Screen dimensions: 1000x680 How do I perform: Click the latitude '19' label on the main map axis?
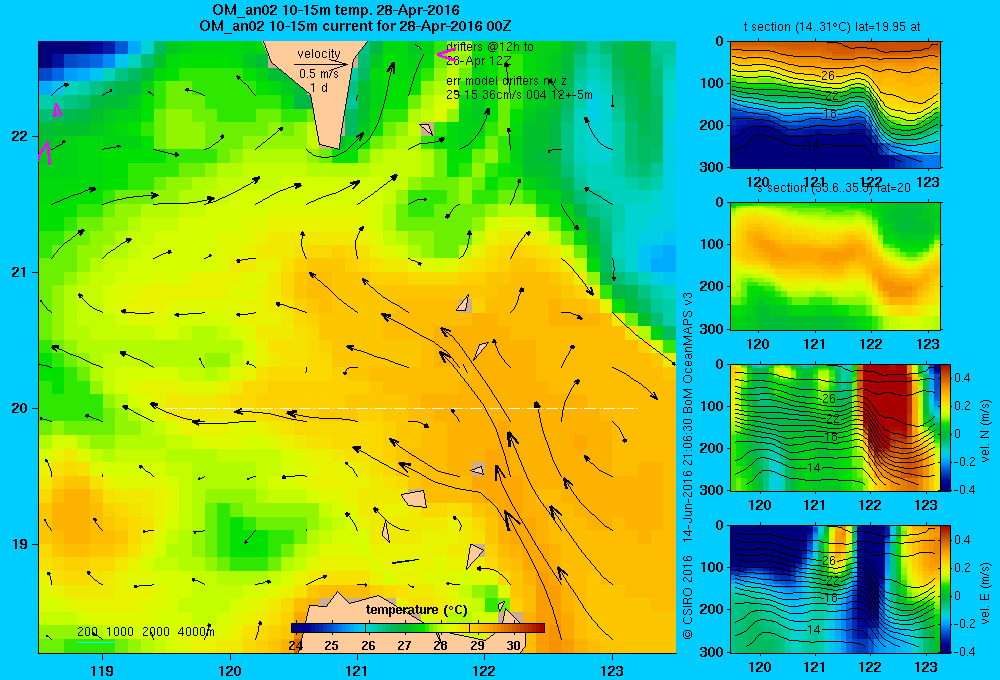click(x=19, y=544)
